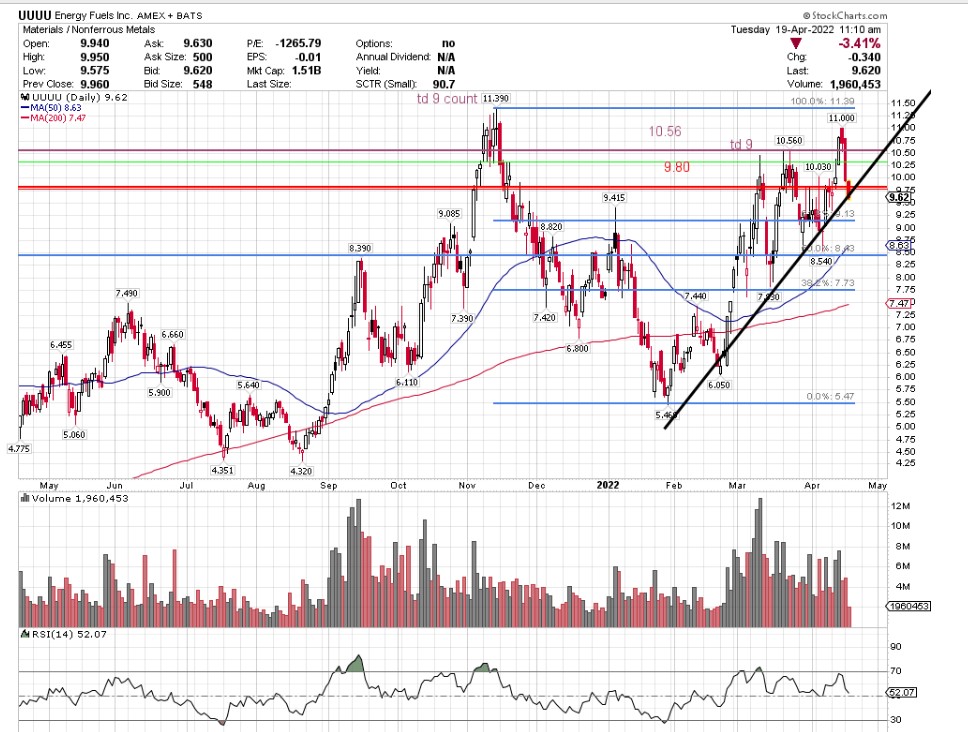Screen dimensions: 968x732
Task: Click the 0.0%: 5.47 Fibonacci label
Action: (830, 396)
